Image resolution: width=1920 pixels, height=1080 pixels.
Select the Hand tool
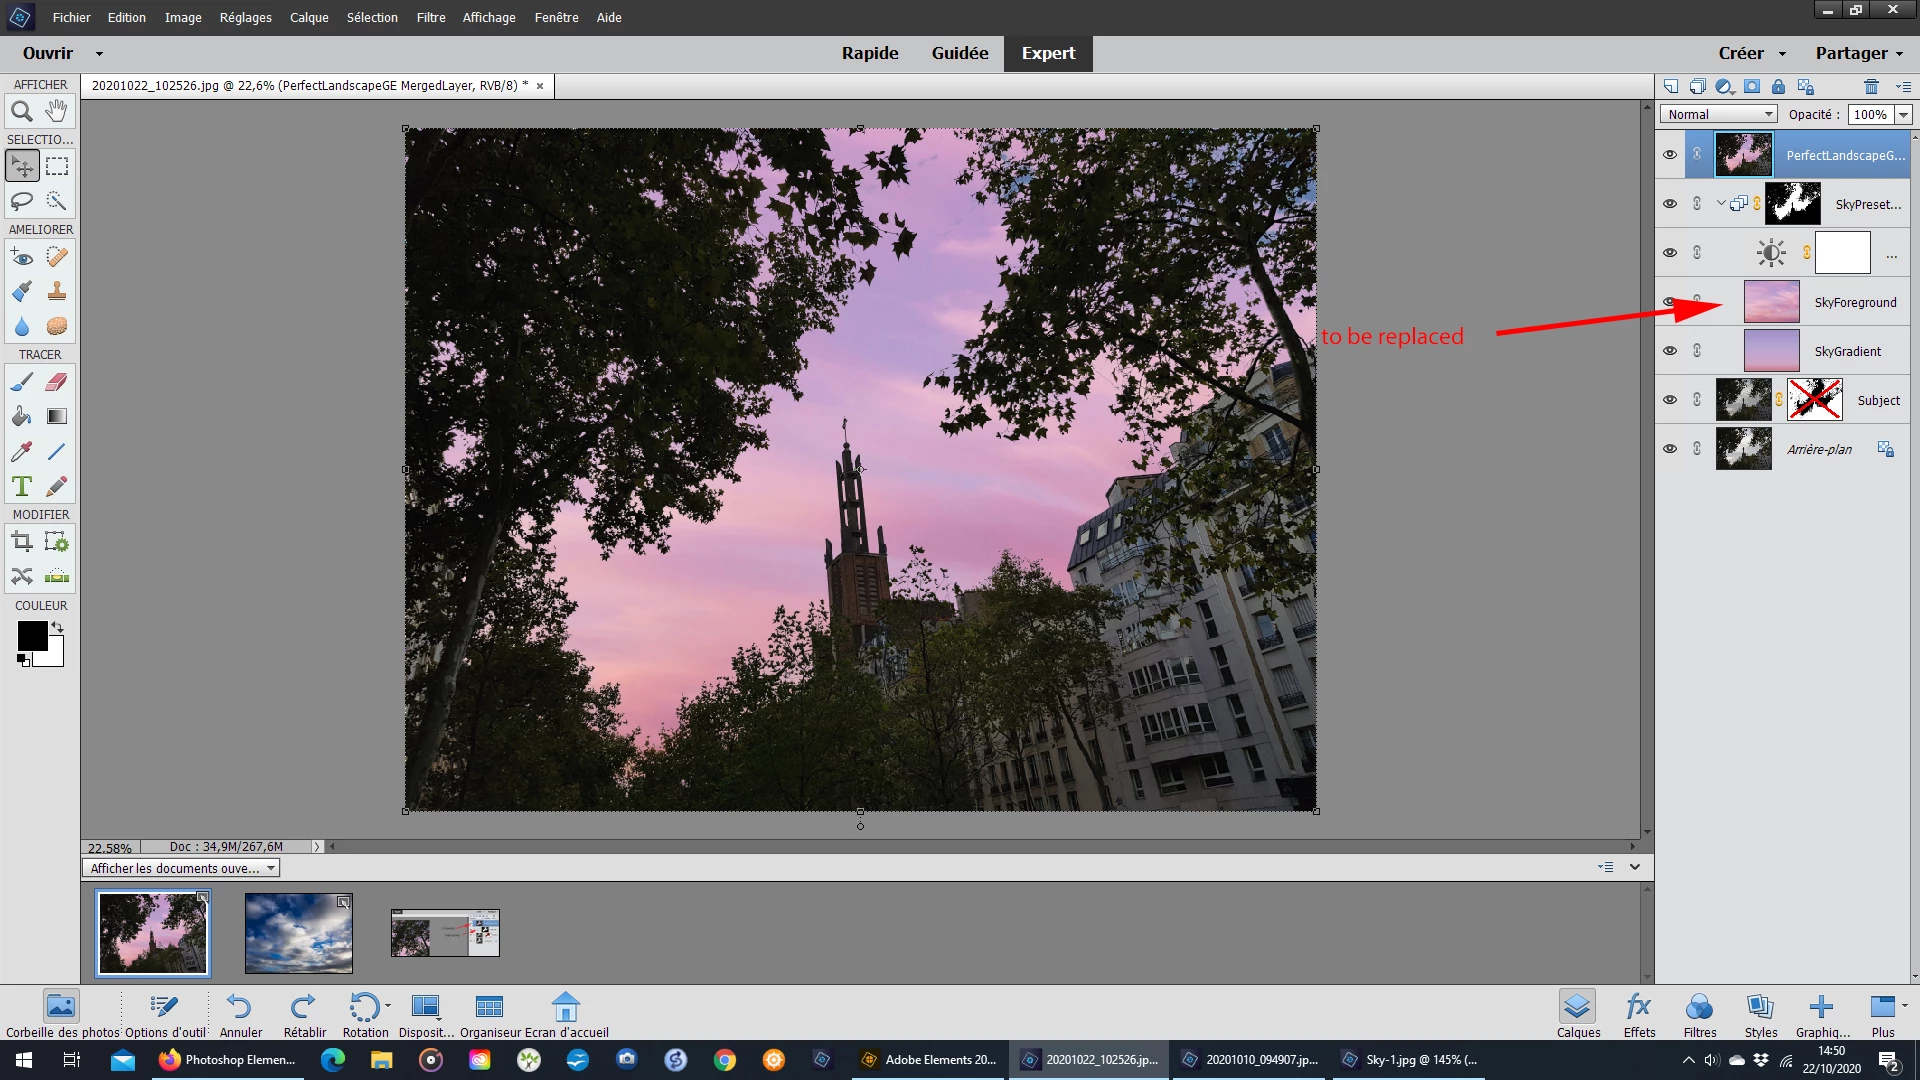pos(57,111)
